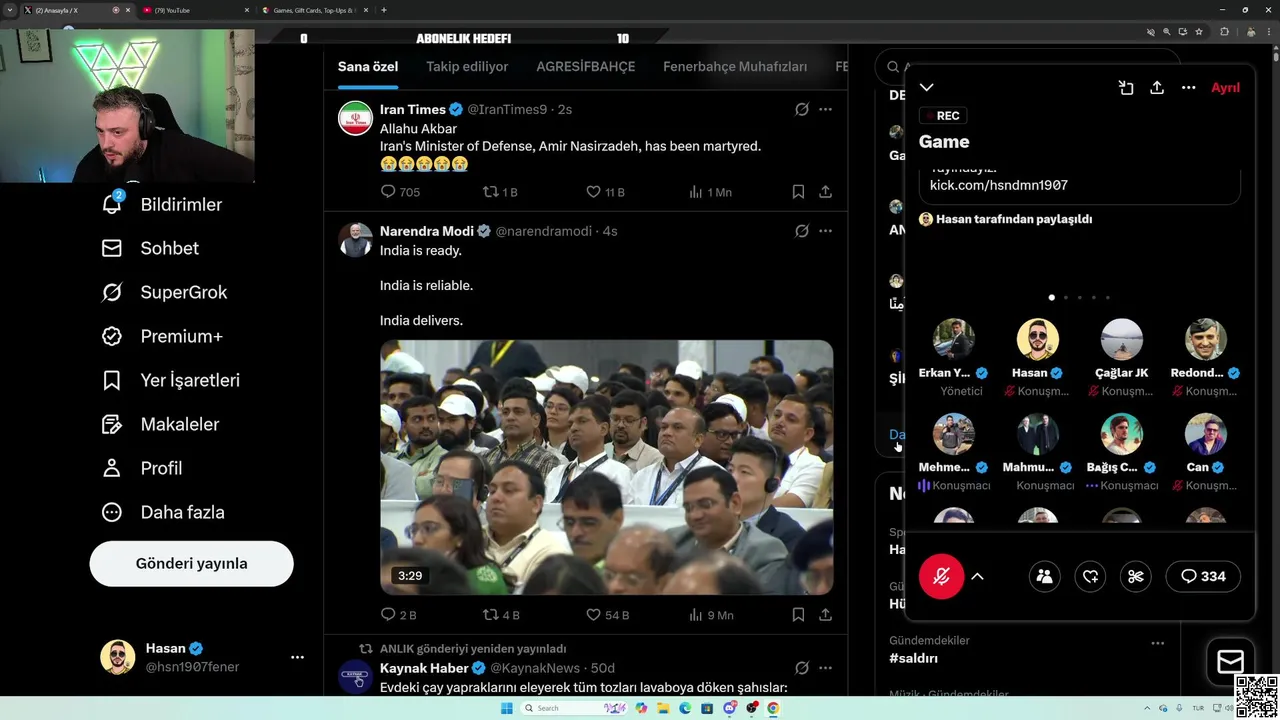This screenshot has width=1280, height=720.
Task: Click taskbar Search field
Action: [x=575, y=708]
